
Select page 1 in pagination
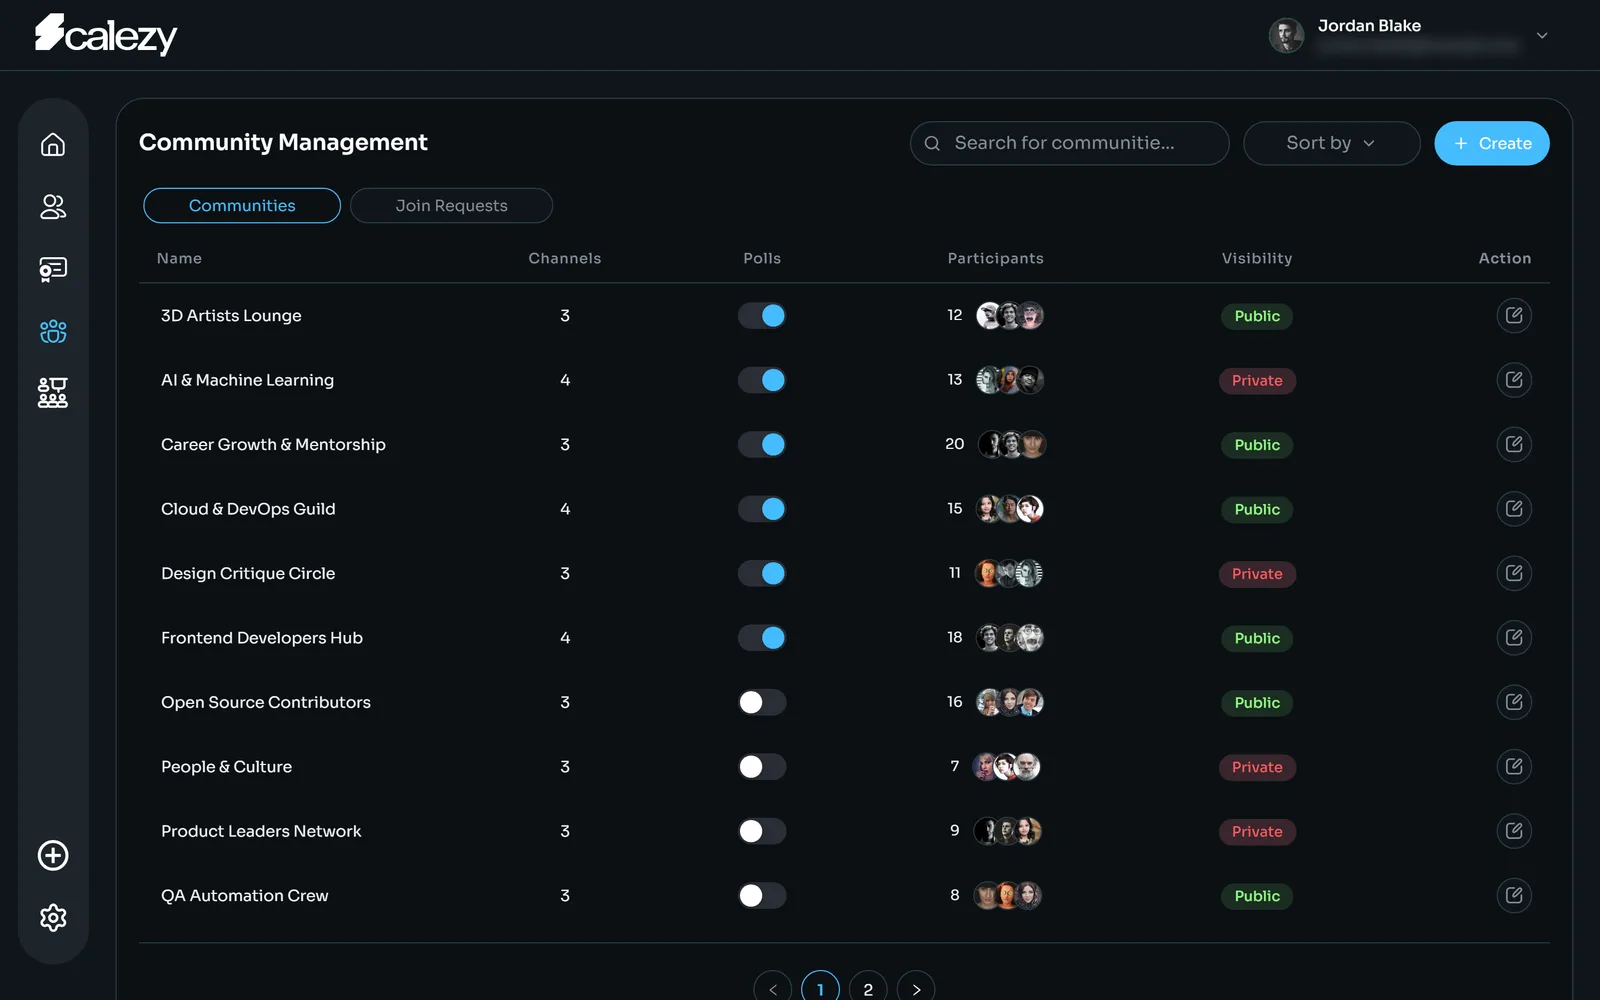820,989
